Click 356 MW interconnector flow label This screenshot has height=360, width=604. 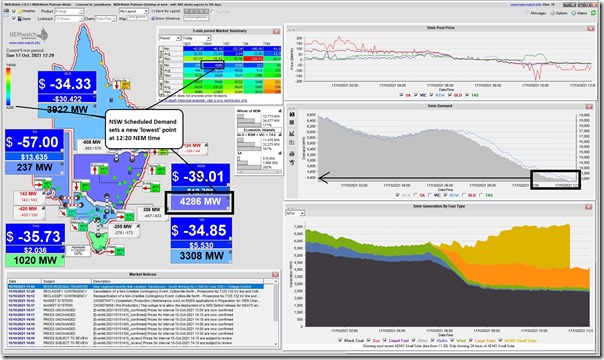pyautogui.click(x=152, y=210)
